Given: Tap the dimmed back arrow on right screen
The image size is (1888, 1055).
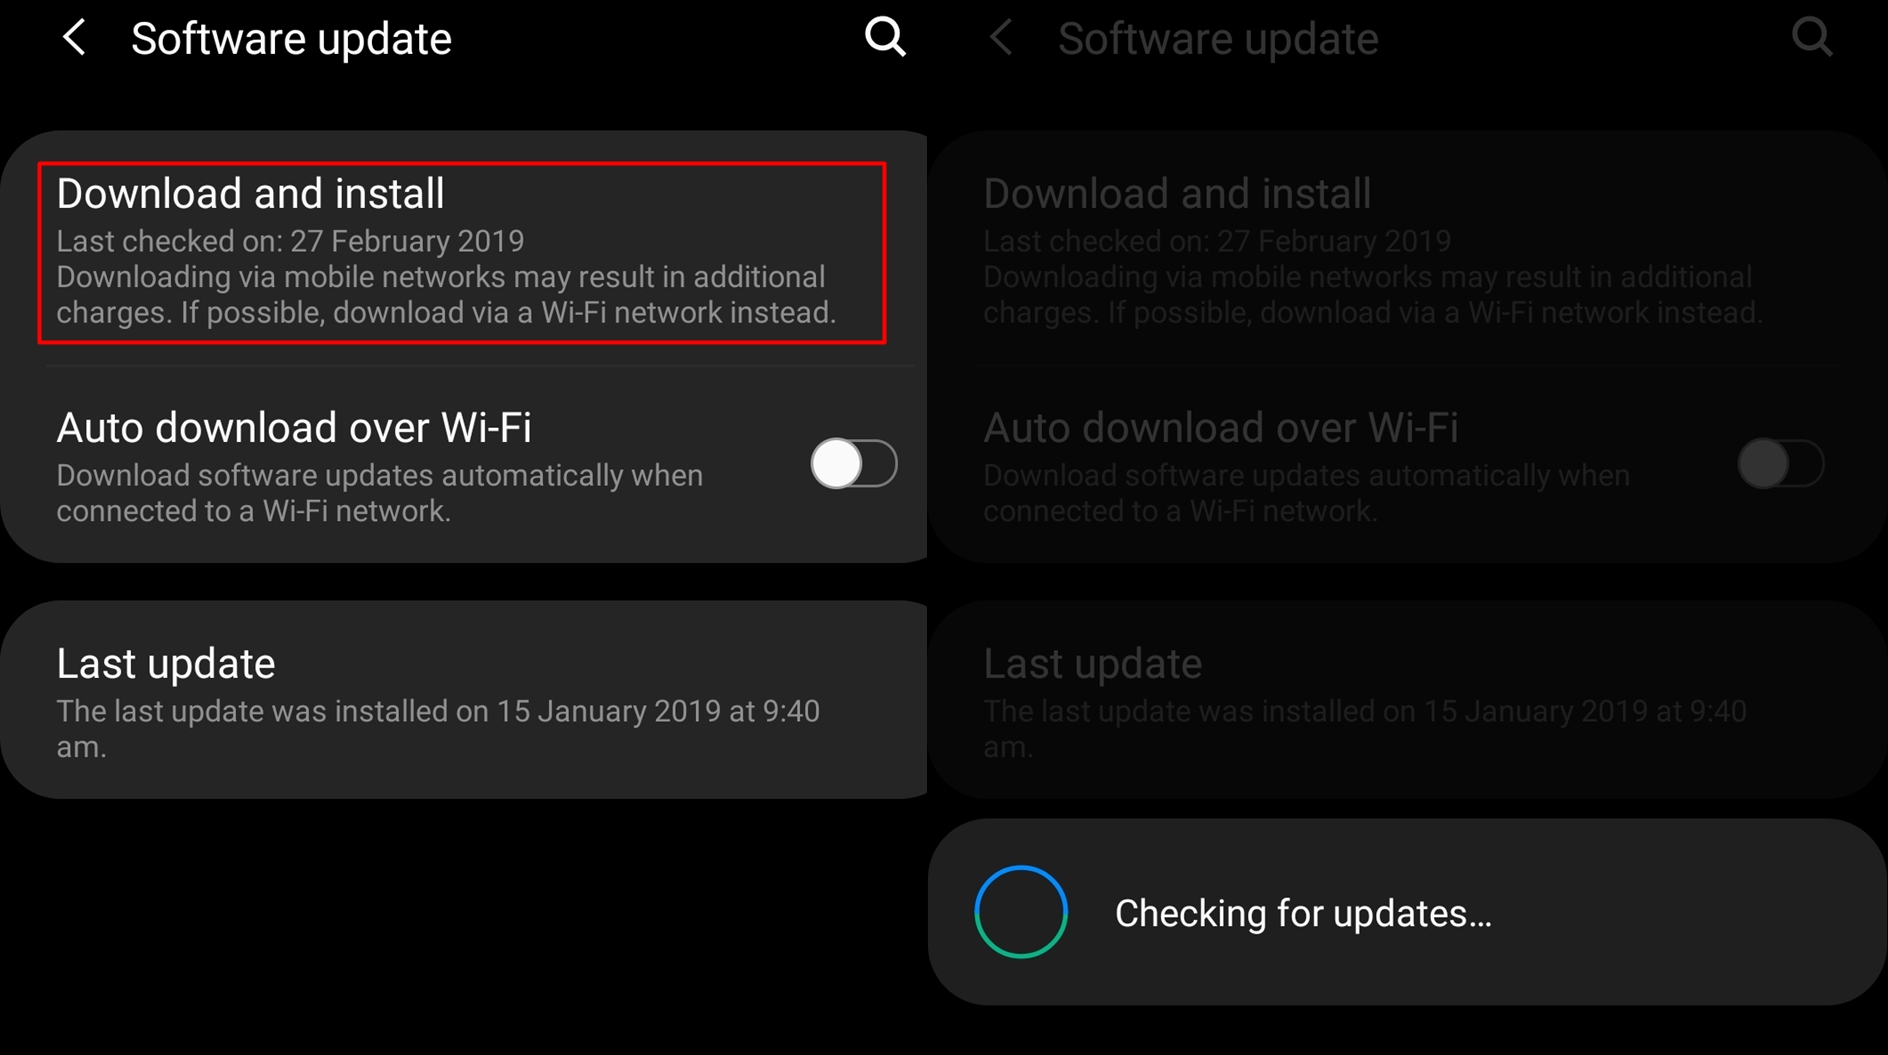Looking at the screenshot, I should click(x=1001, y=38).
